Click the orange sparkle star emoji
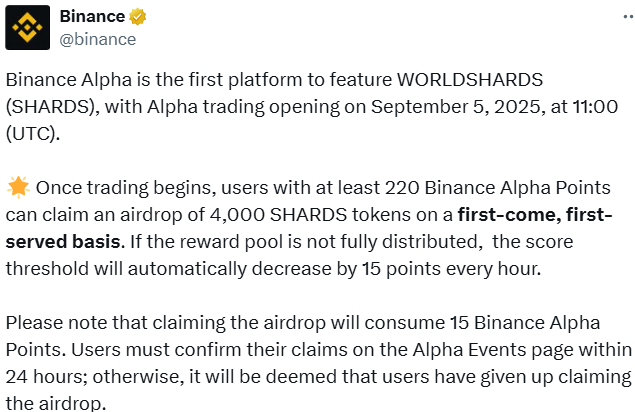Image resolution: width=635 pixels, height=412 pixels. (x=18, y=188)
